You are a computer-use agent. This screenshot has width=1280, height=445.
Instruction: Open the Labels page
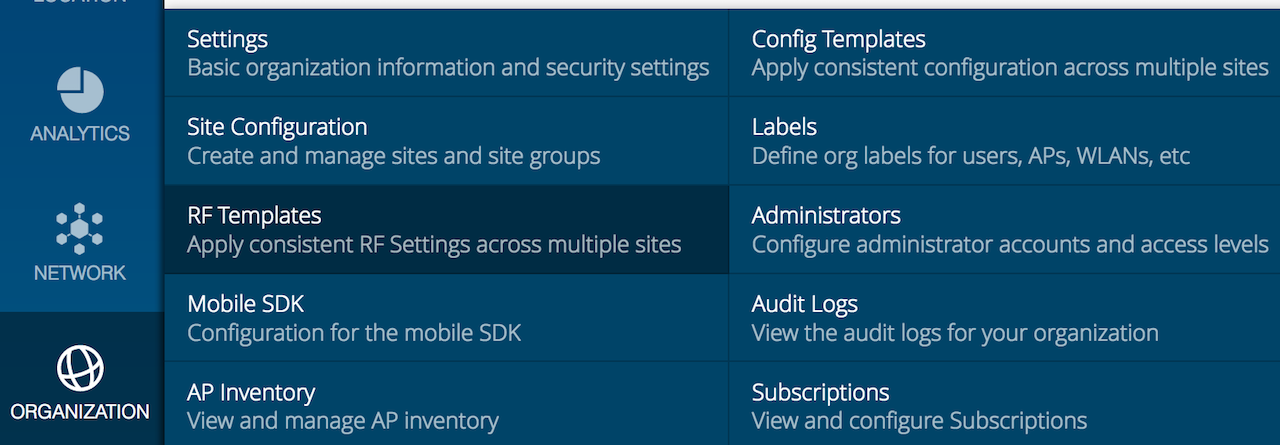click(784, 127)
